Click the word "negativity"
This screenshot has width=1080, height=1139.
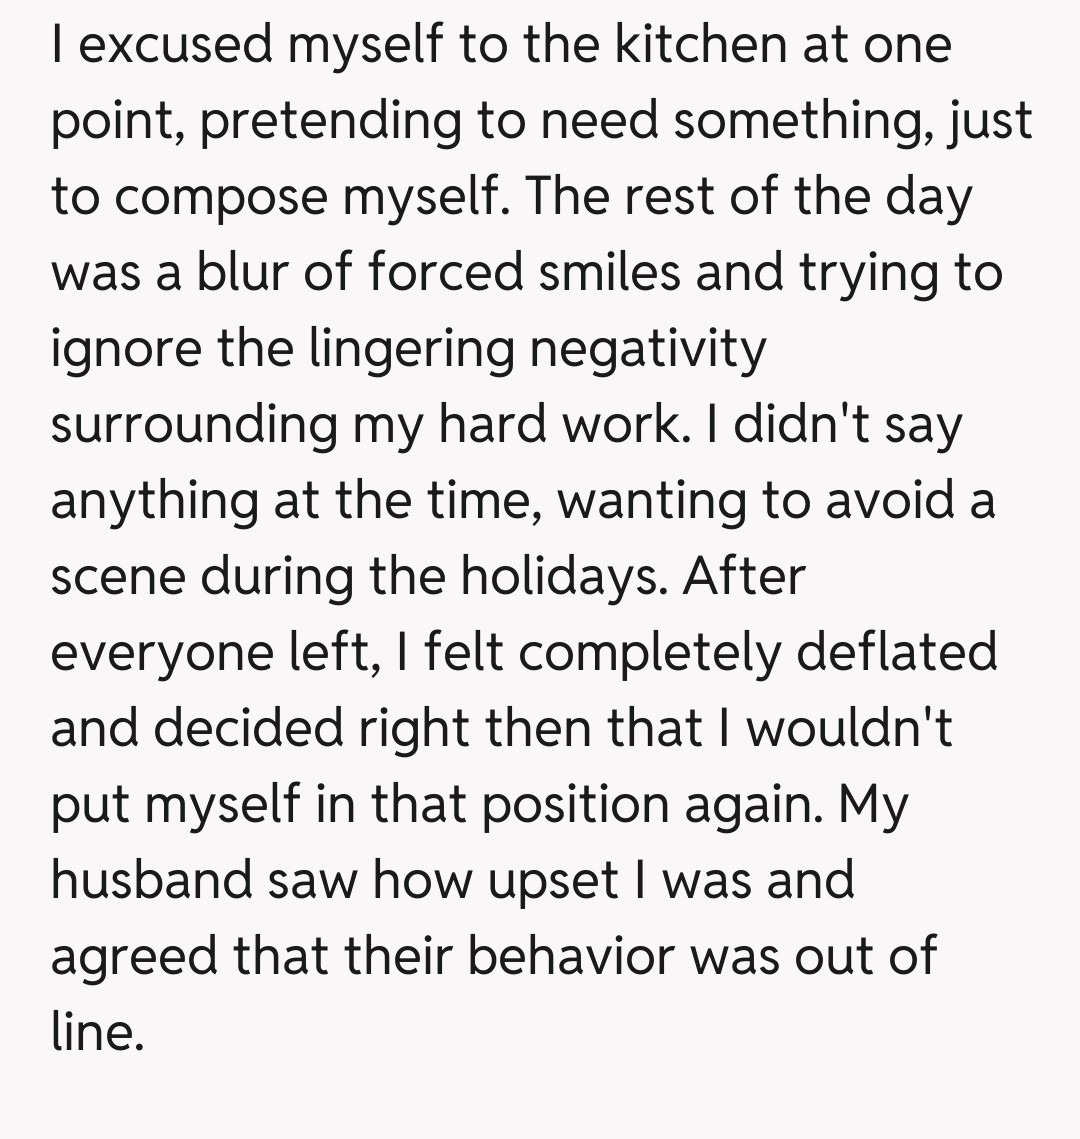click(647, 349)
